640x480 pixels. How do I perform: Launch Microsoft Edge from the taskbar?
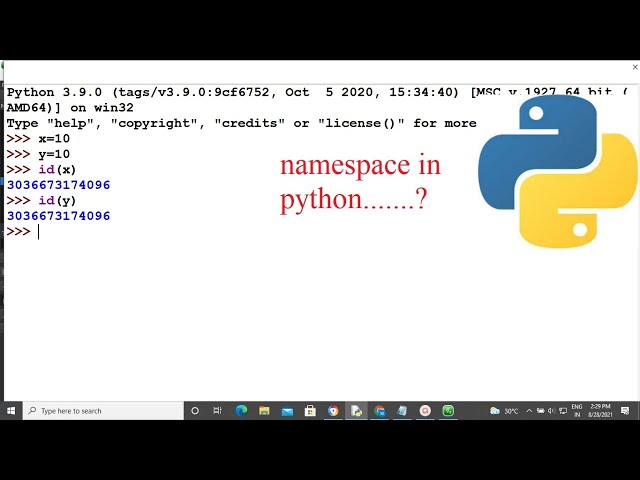[x=241, y=411]
